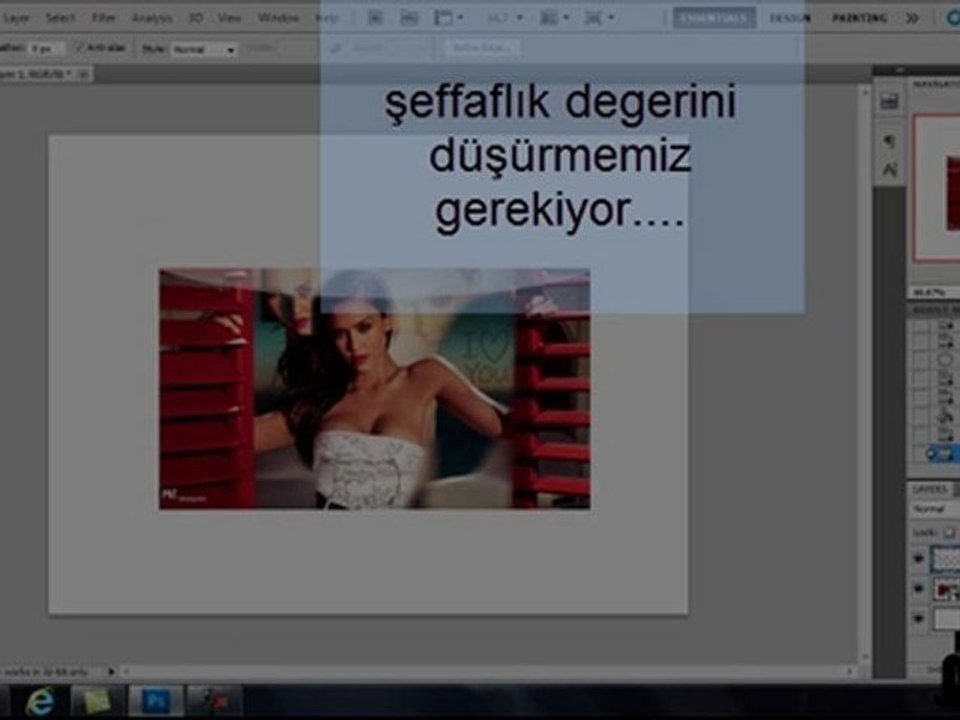
Task: Select the red photo layer thumbnail
Action: click(946, 589)
